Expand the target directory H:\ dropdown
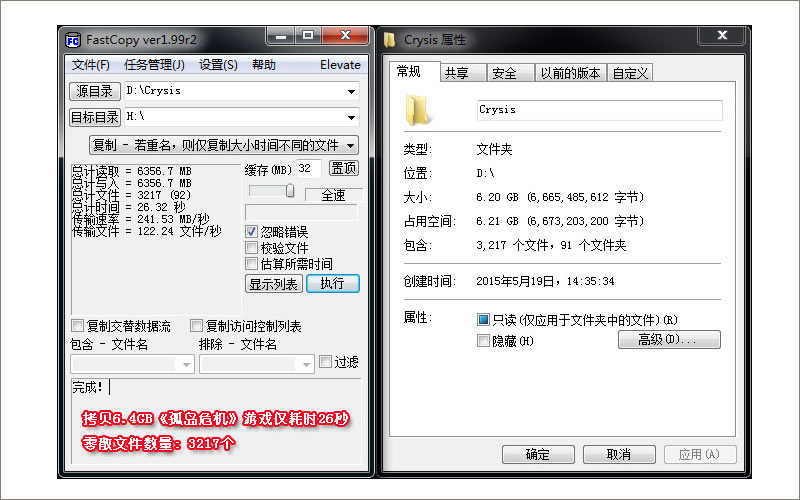This screenshot has width=800, height=500. (351, 118)
